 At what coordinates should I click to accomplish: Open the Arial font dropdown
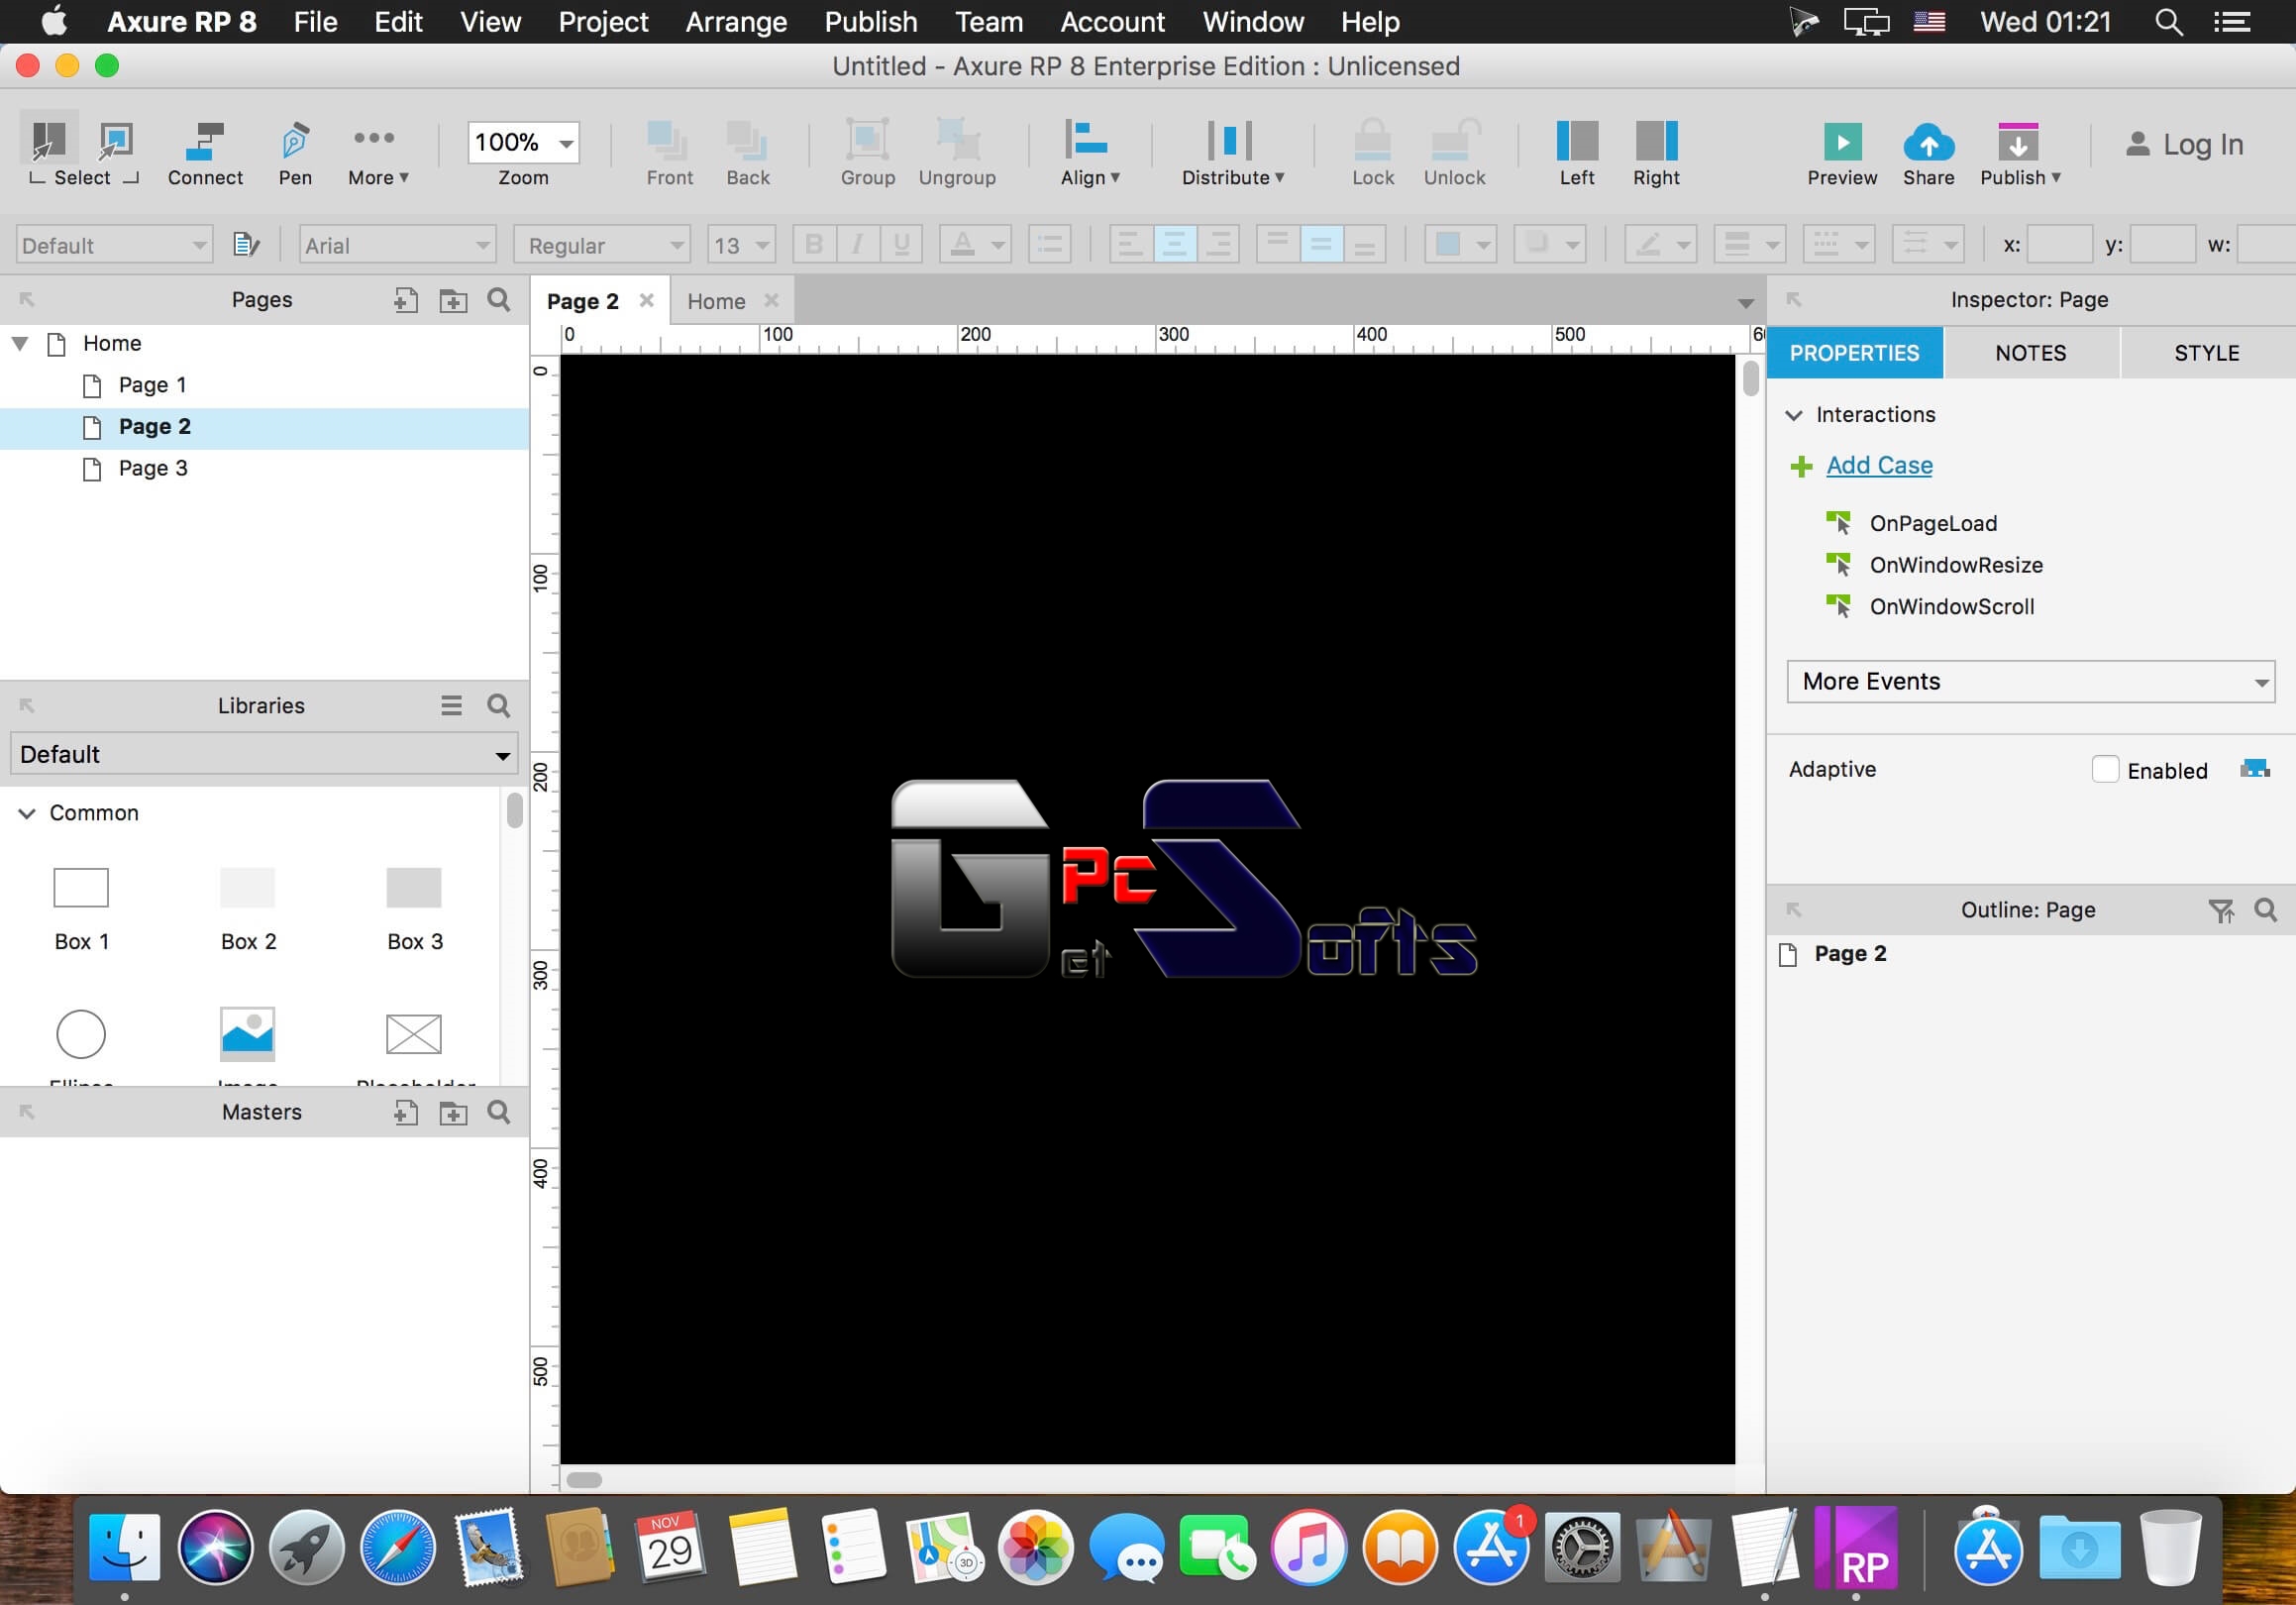[398, 245]
